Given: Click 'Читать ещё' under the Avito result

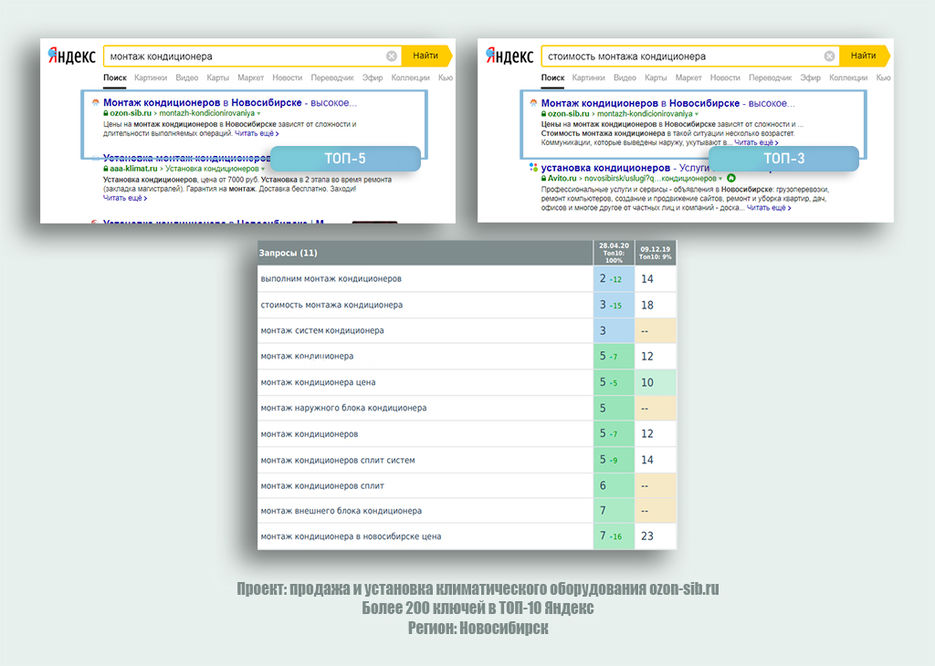Looking at the screenshot, I should click(769, 207).
